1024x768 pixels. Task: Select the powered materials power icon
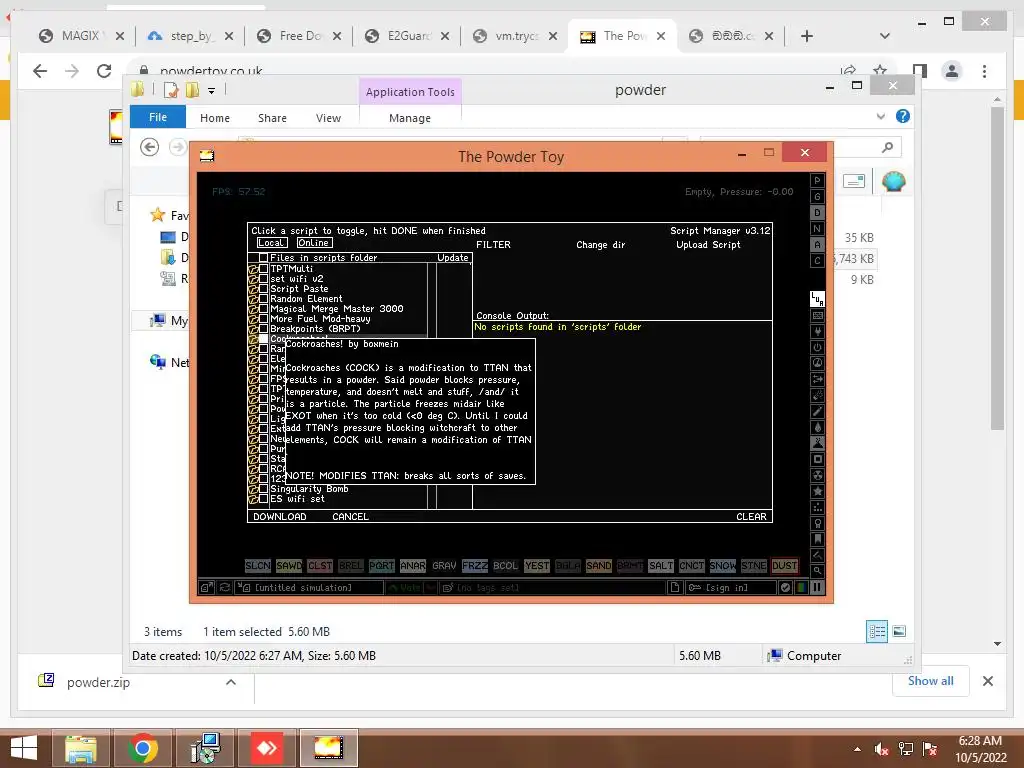pyautogui.click(x=817, y=347)
